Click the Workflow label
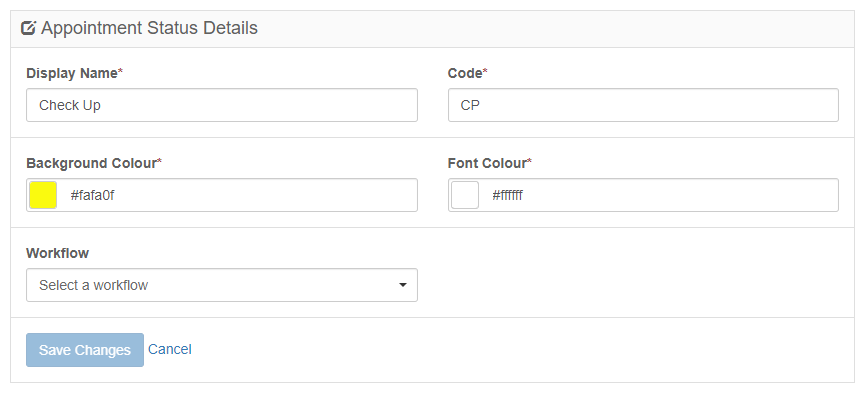This screenshot has height=394, width=867. click(x=58, y=254)
